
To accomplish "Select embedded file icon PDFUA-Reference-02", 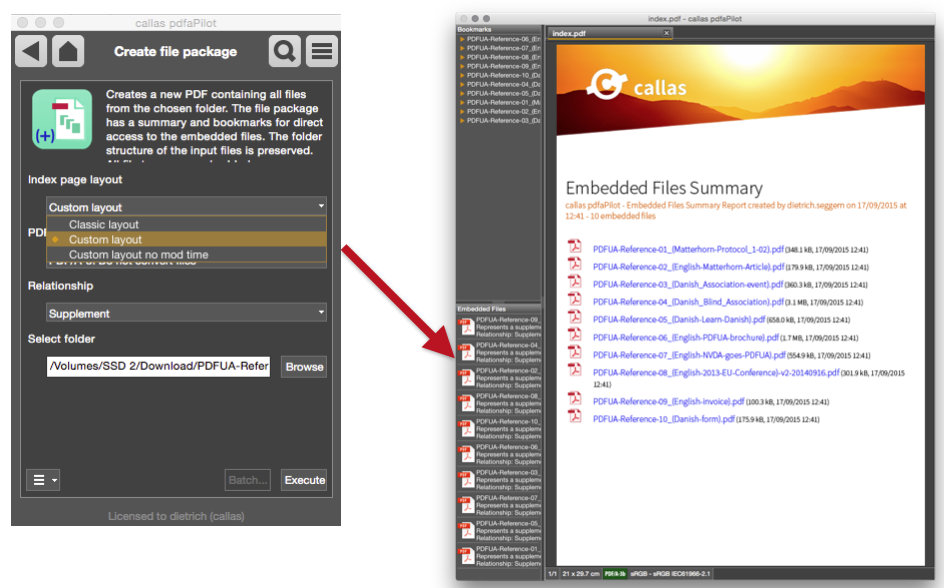I will coord(467,378).
